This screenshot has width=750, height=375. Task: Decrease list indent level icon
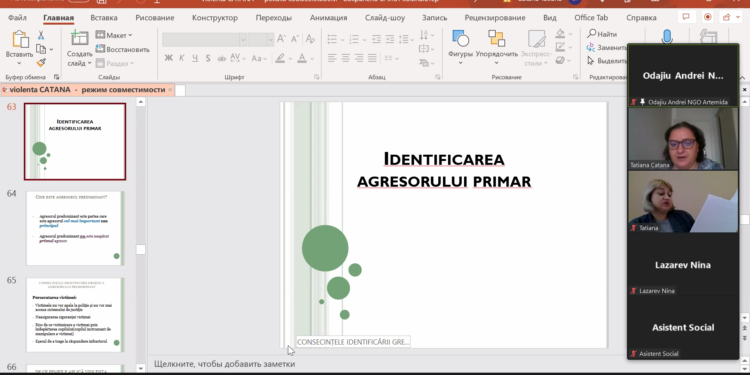pos(376,39)
